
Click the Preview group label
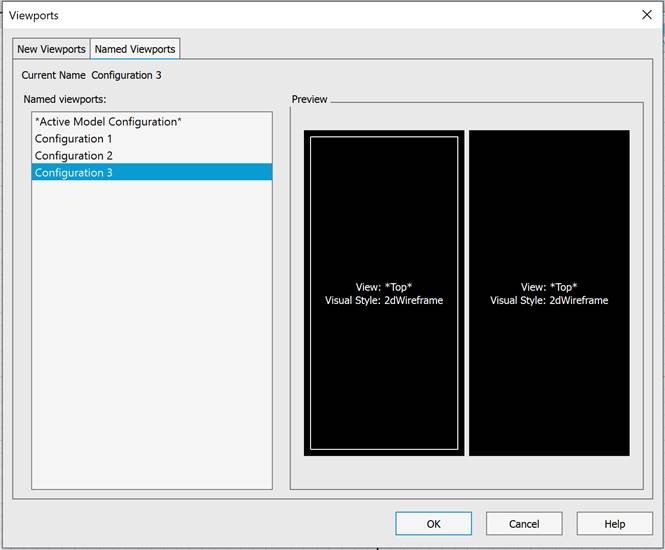[x=309, y=99]
